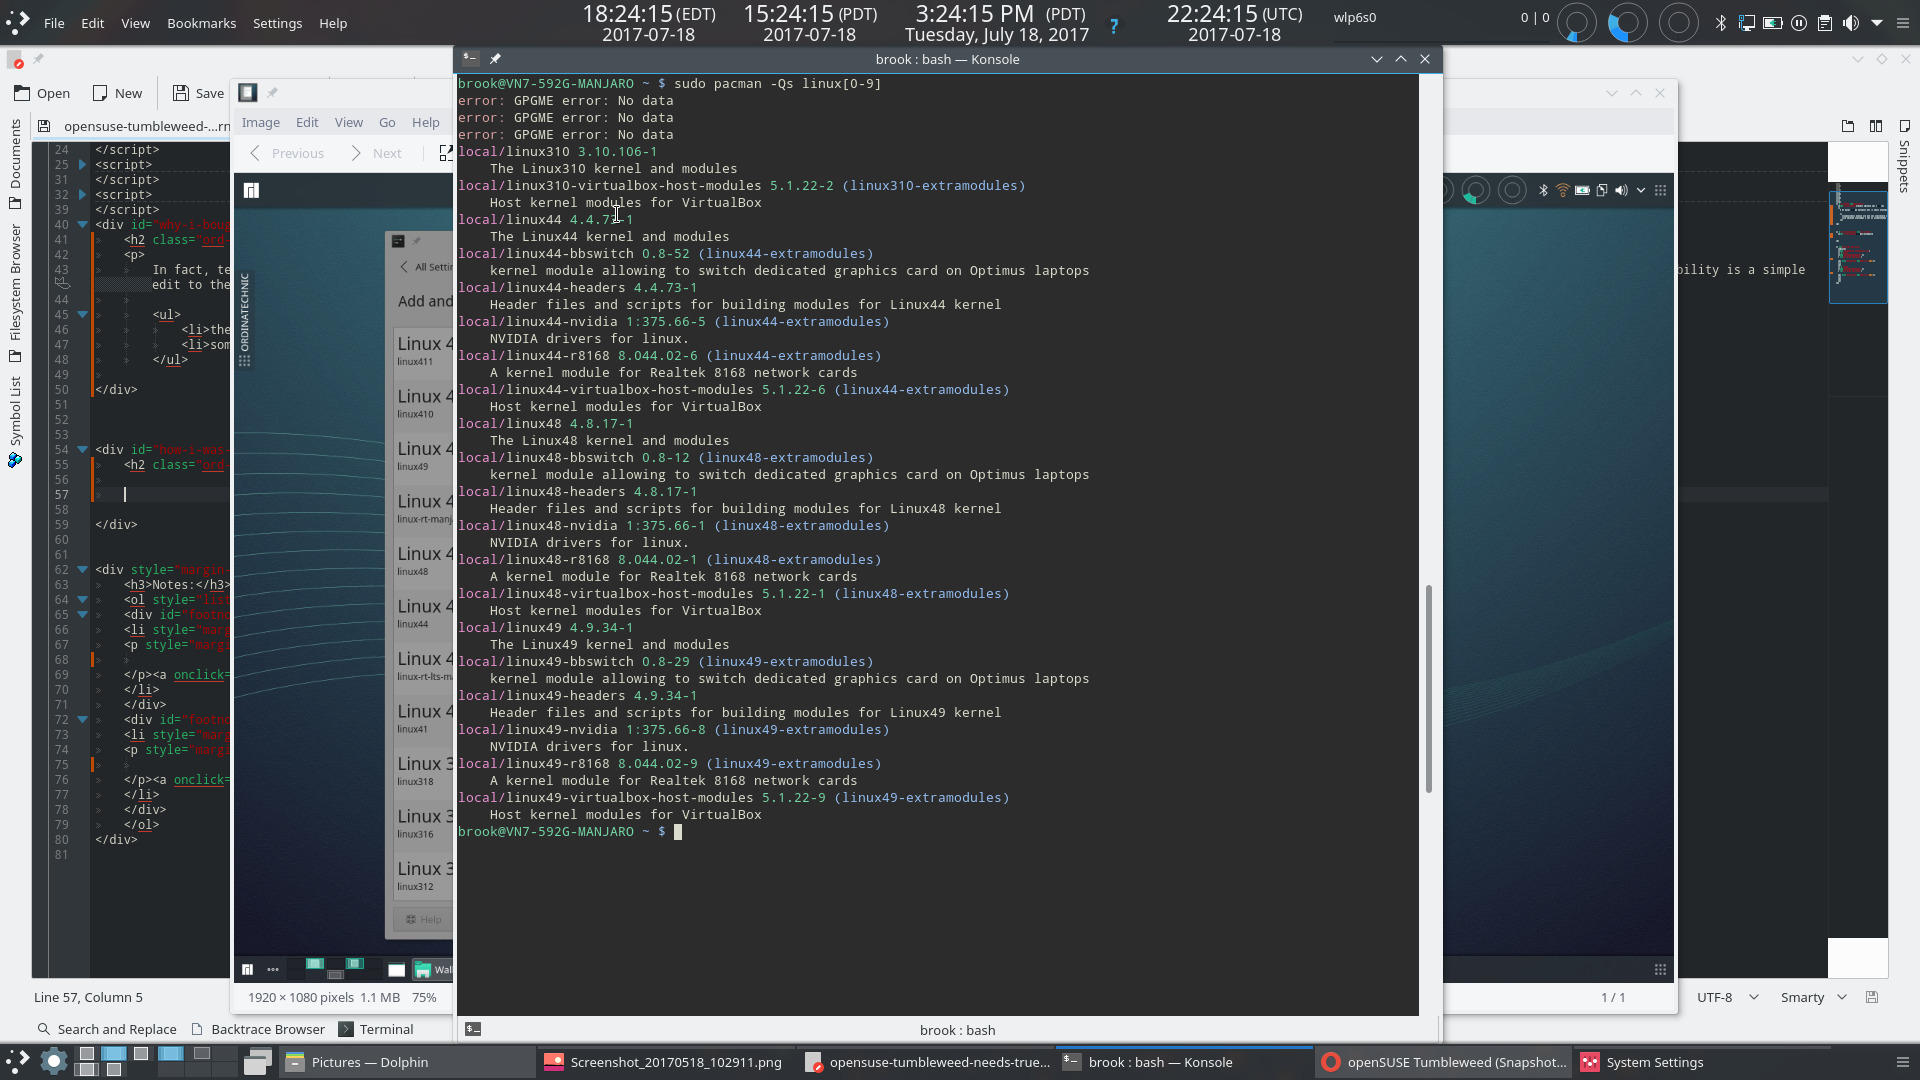This screenshot has height=1080, width=1920.
Task: Click the battery tray icon
Action: [1773, 23]
